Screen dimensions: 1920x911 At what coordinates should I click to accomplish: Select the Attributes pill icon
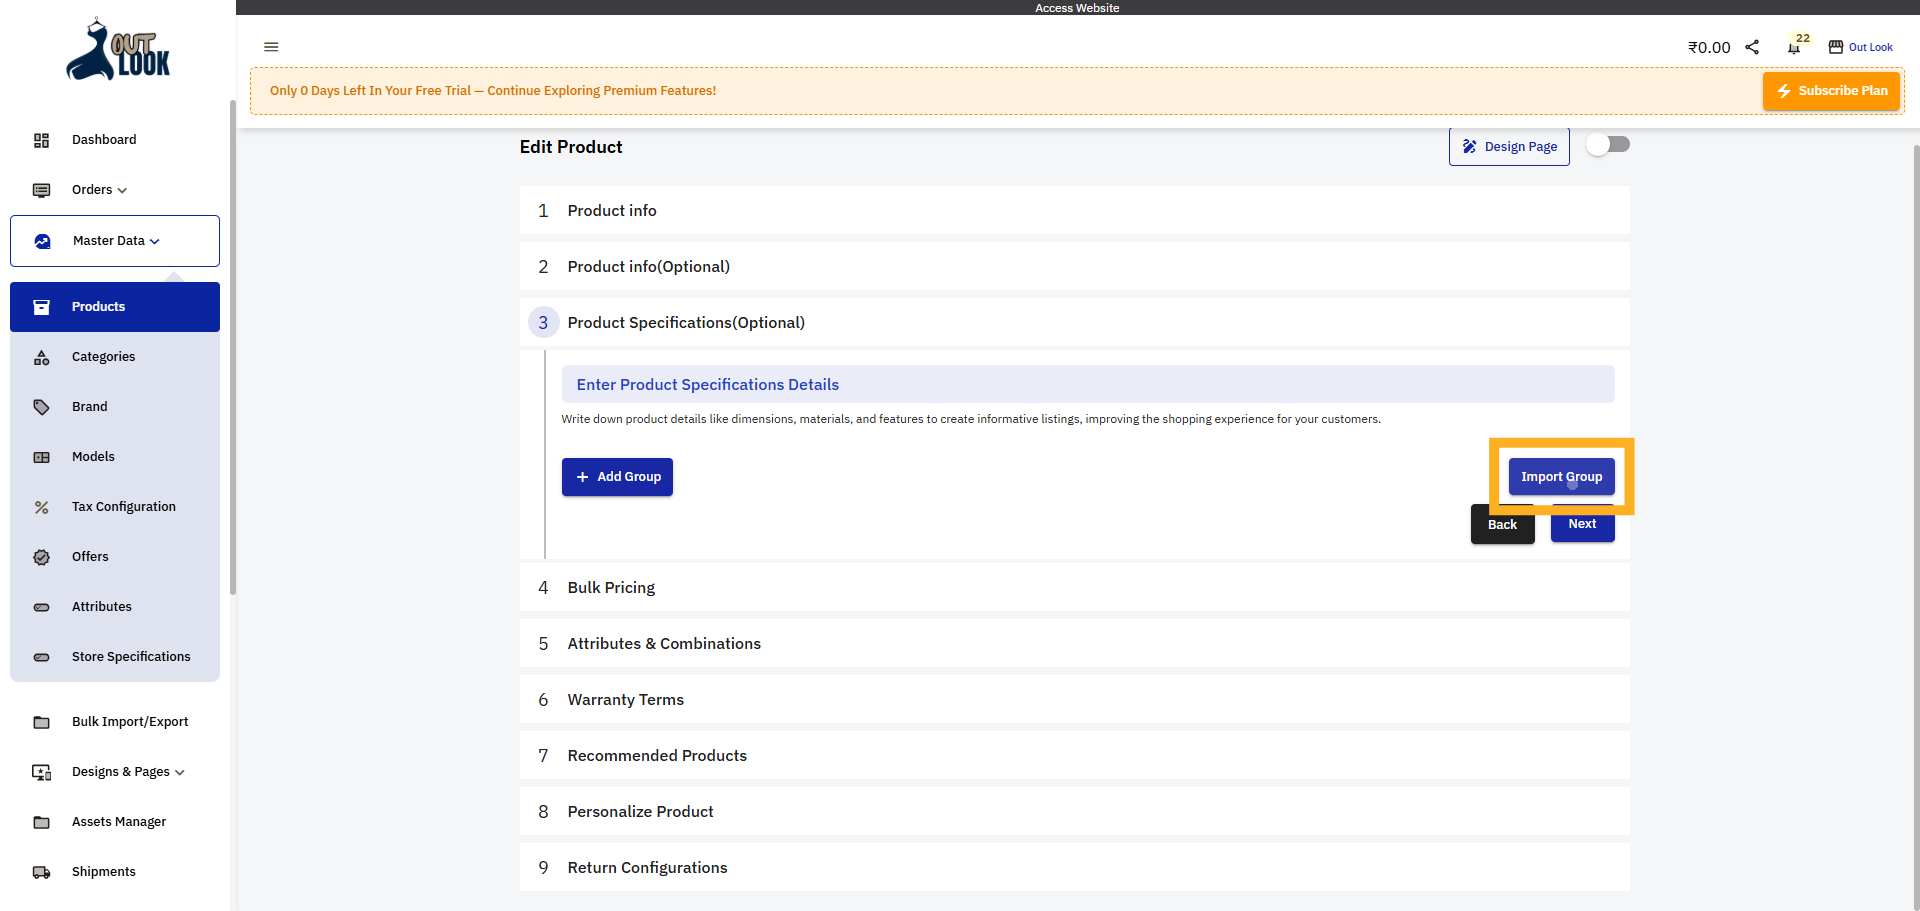pyautogui.click(x=41, y=607)
